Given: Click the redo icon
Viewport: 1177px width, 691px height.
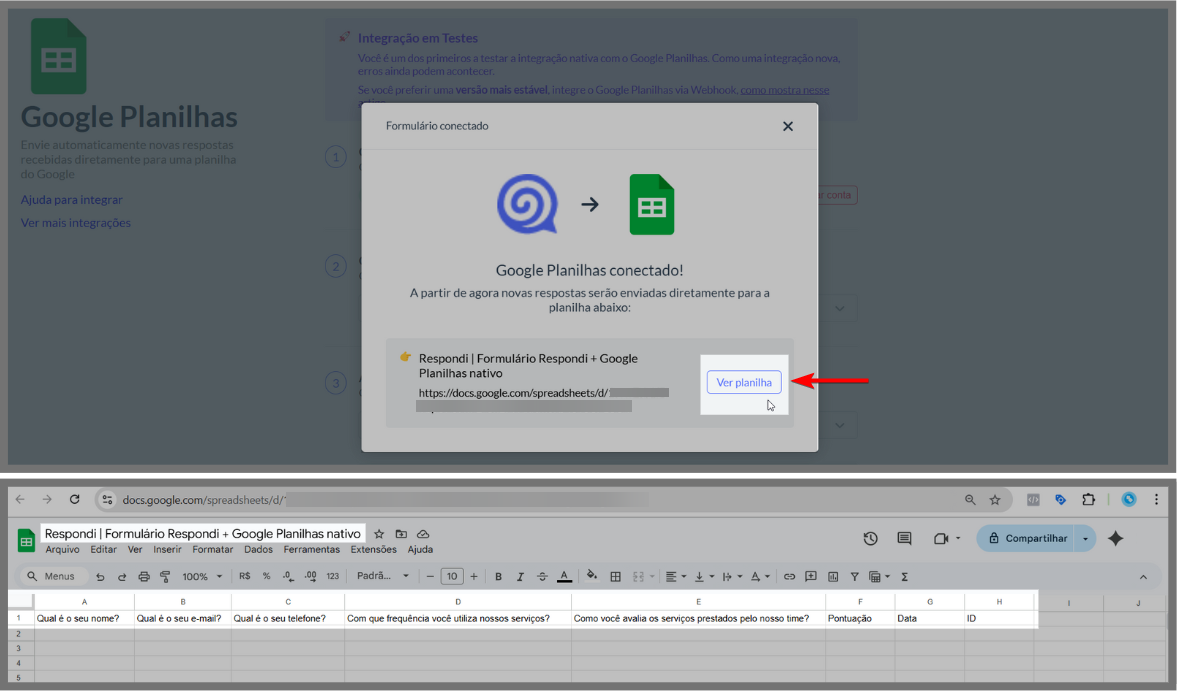Looking at the screenshot, I should 122,576.
